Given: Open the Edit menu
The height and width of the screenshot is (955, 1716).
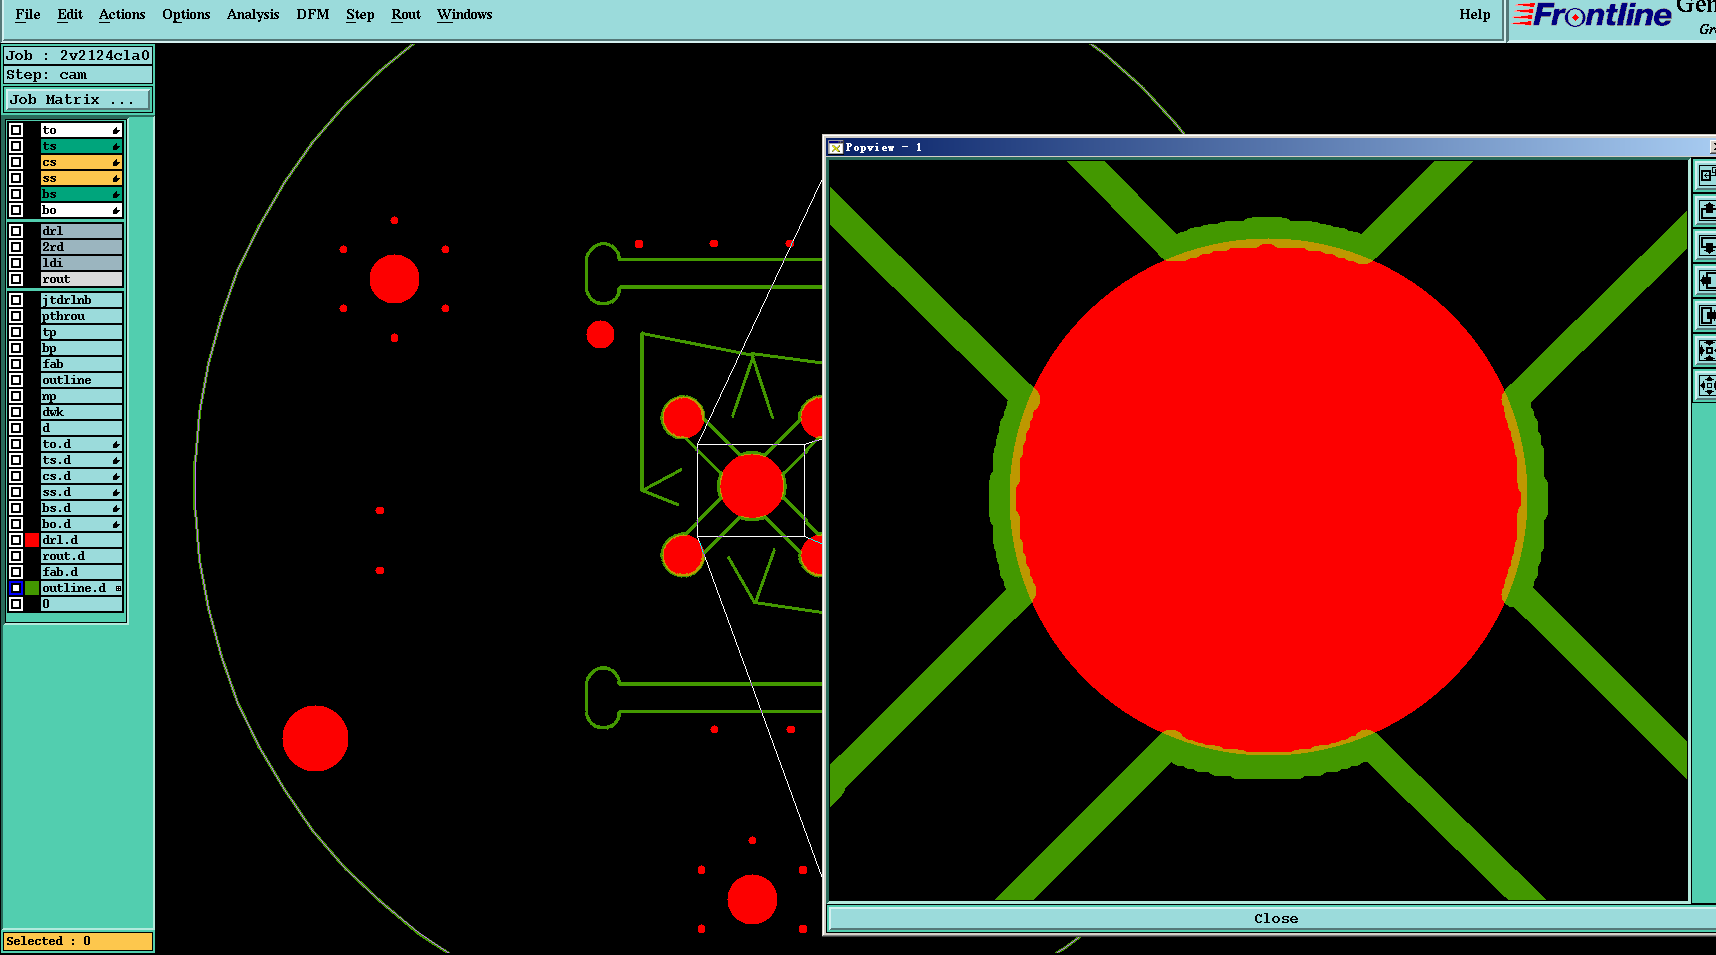Looking at the screenshot, I should tap(70, 14).
